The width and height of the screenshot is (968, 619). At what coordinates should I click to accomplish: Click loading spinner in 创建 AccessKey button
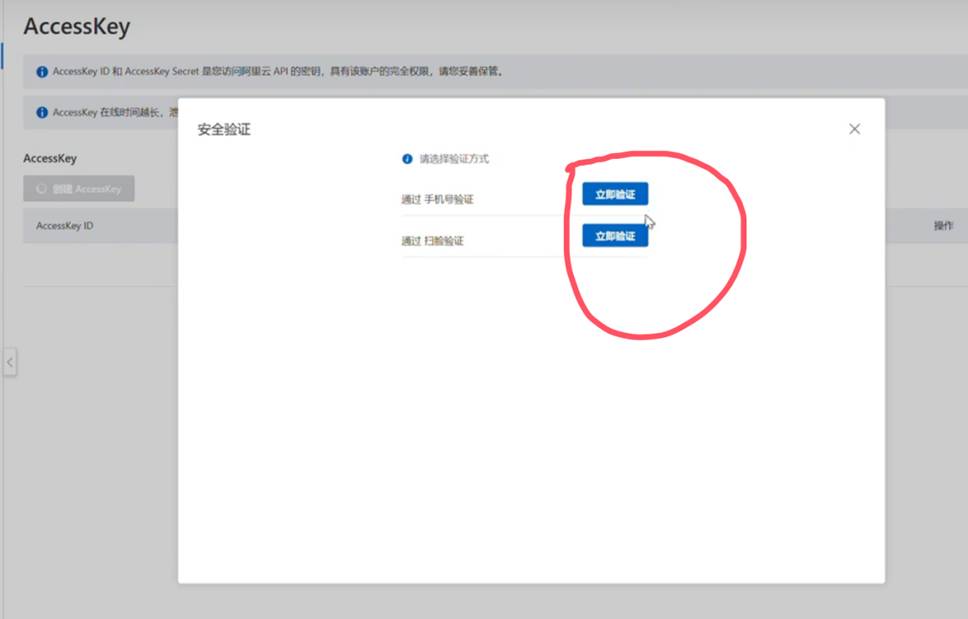click(41, 189)
